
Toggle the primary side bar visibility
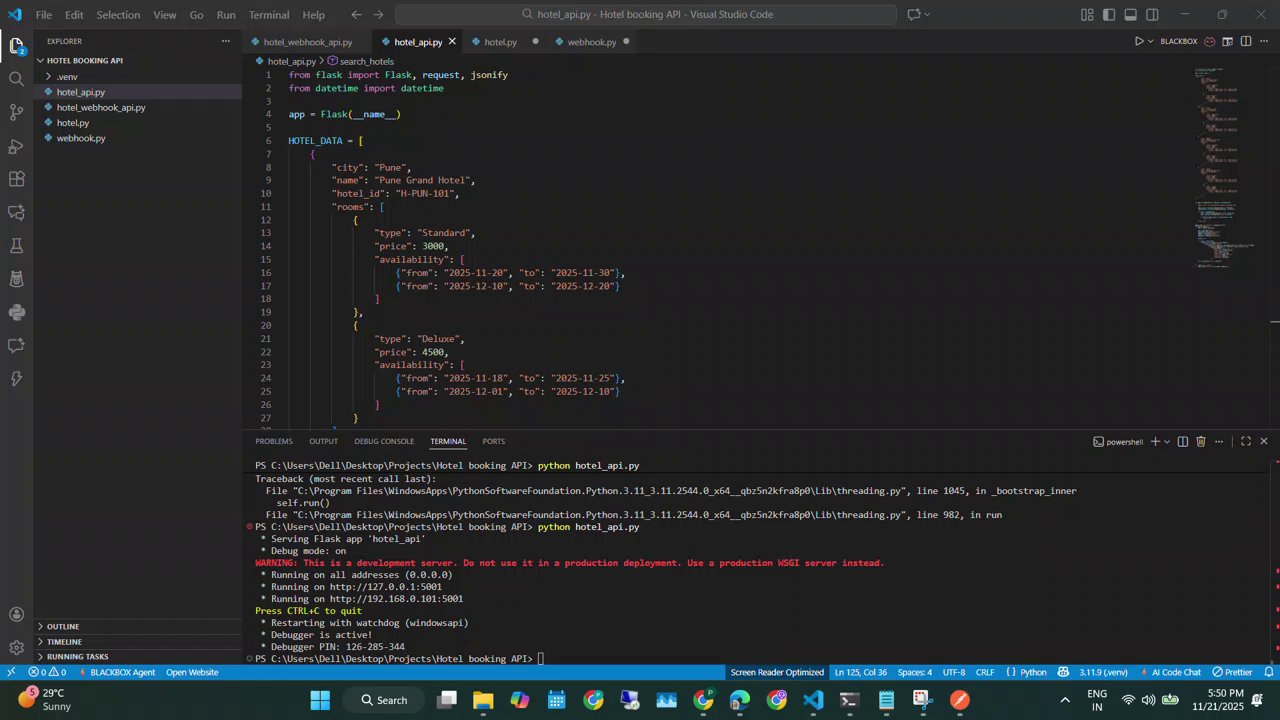pyautogui.click(x=1109, y=15)
